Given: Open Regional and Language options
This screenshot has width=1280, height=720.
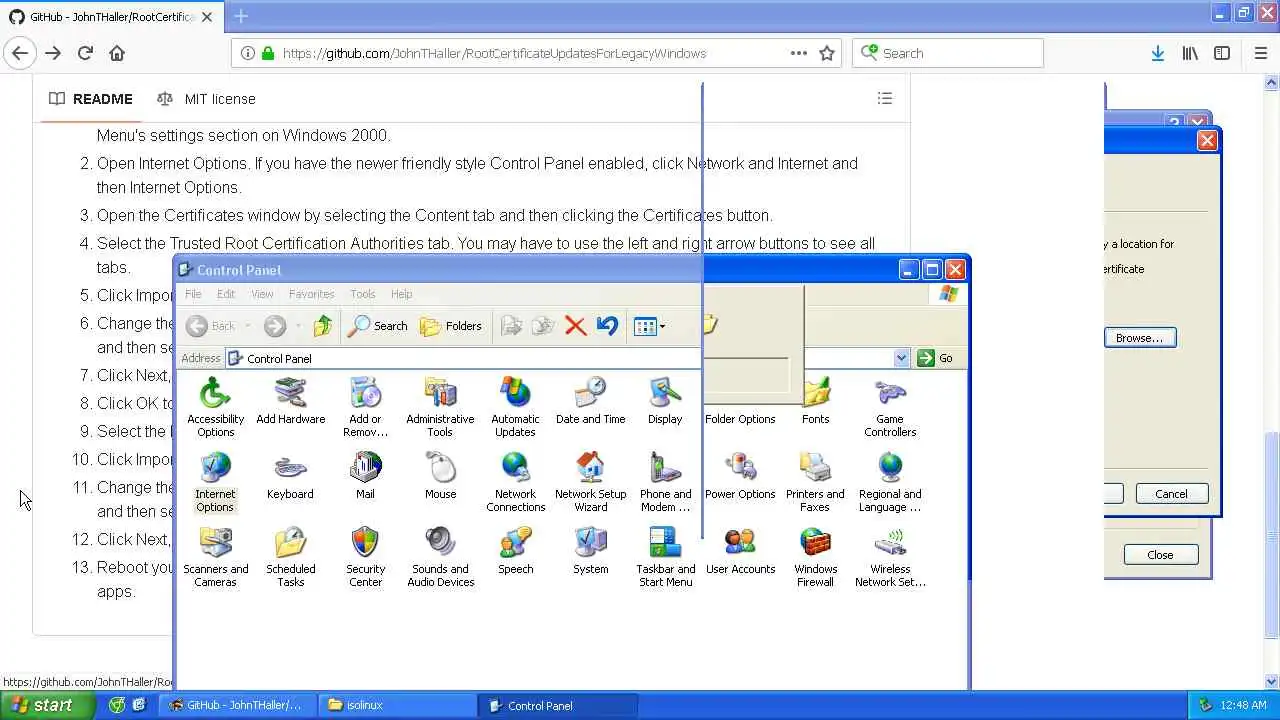Looking at the screenshot, I should [x=890, y=482].
